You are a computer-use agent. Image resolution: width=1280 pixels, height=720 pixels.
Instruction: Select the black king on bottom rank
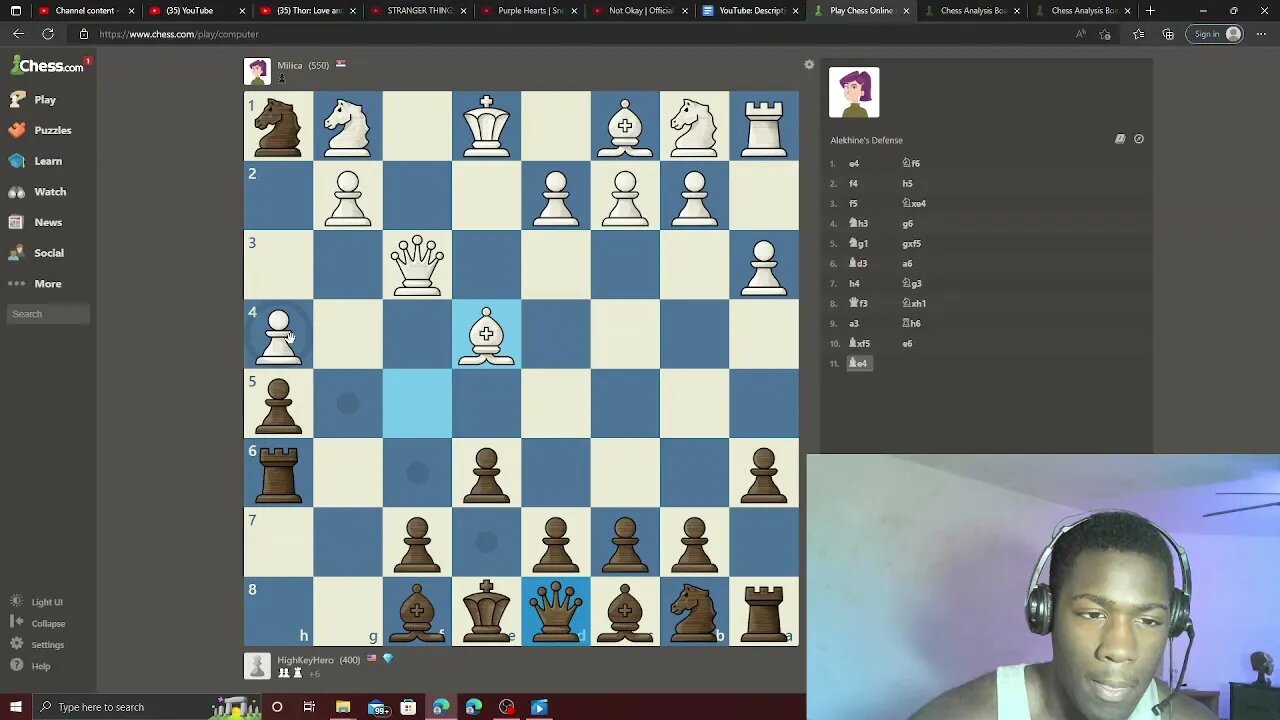pos(486,611)
